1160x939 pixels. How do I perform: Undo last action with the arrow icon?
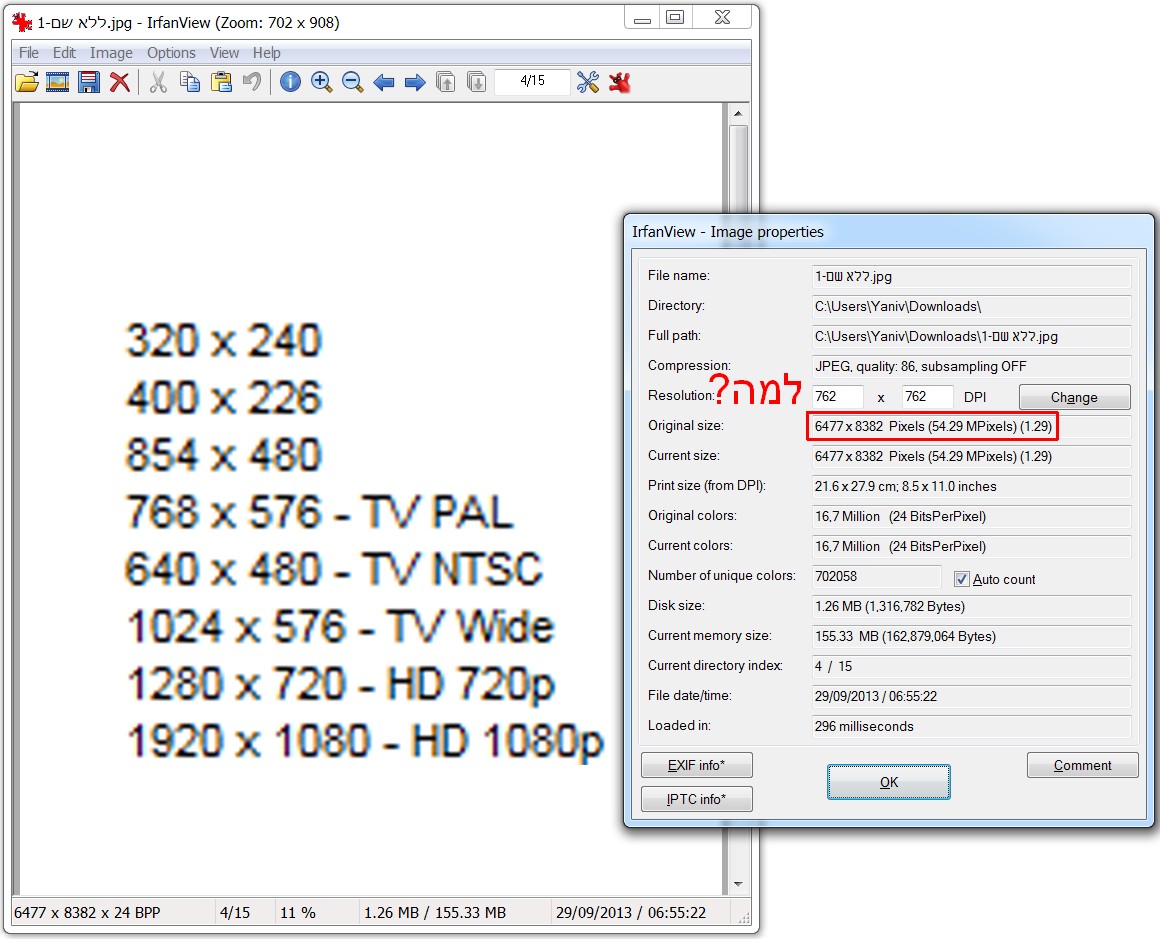pos(252,82)
